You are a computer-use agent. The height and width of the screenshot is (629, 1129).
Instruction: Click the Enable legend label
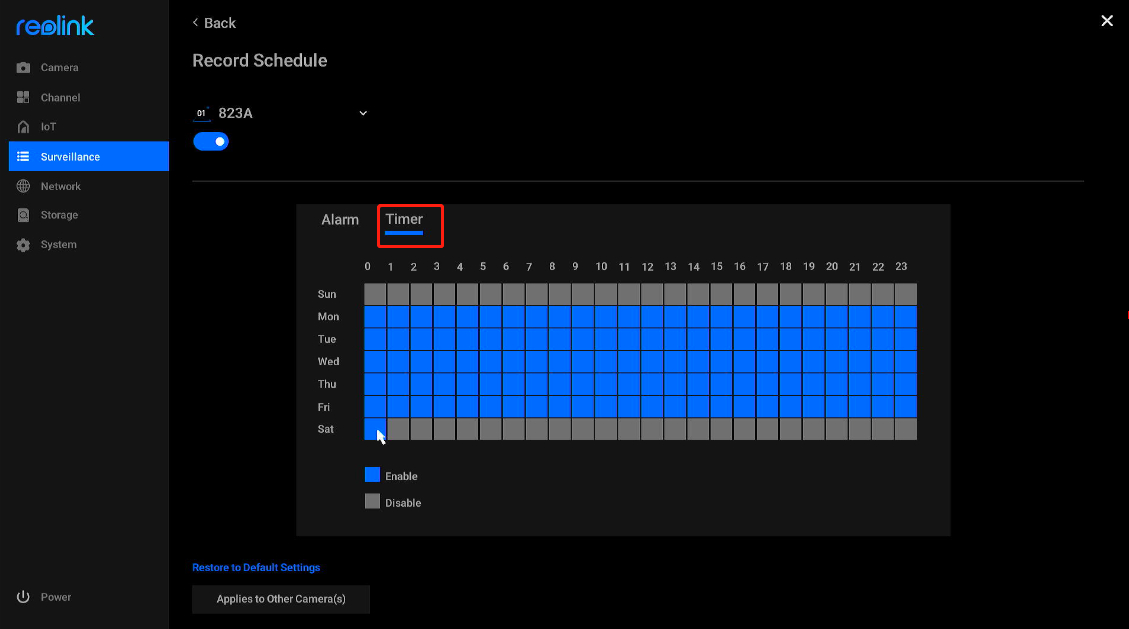click(x=401, y=476)
